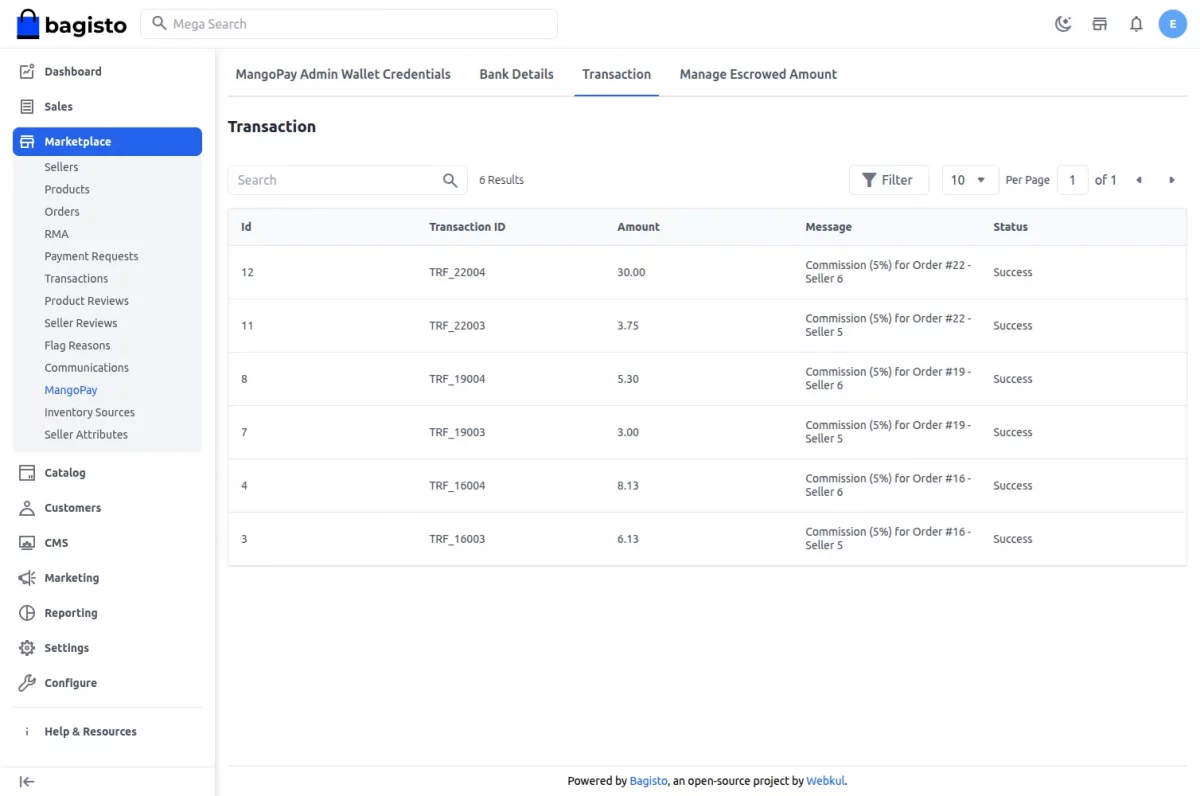Click the Webkul footer link
Viewport: 1200px width, 796px height.
[x=826, y=781]
